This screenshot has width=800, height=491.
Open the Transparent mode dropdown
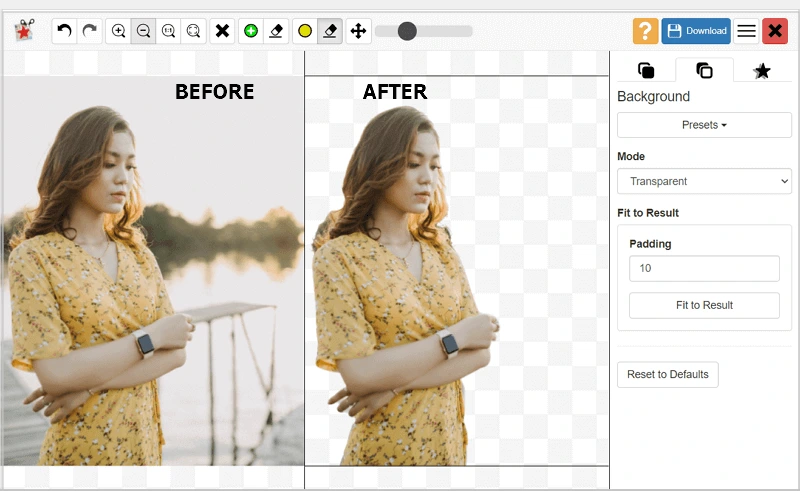pos(704,181)
